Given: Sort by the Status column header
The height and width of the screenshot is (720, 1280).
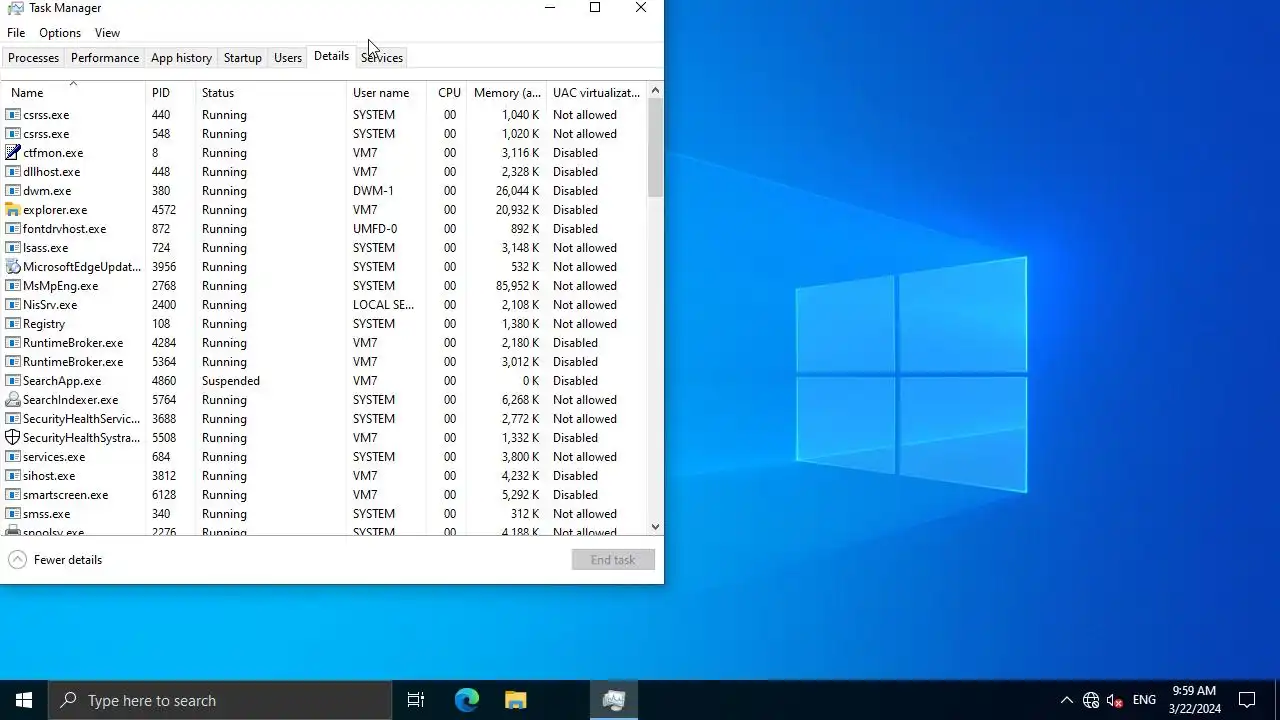Looking at the screenshot, I should click(270, 93).
